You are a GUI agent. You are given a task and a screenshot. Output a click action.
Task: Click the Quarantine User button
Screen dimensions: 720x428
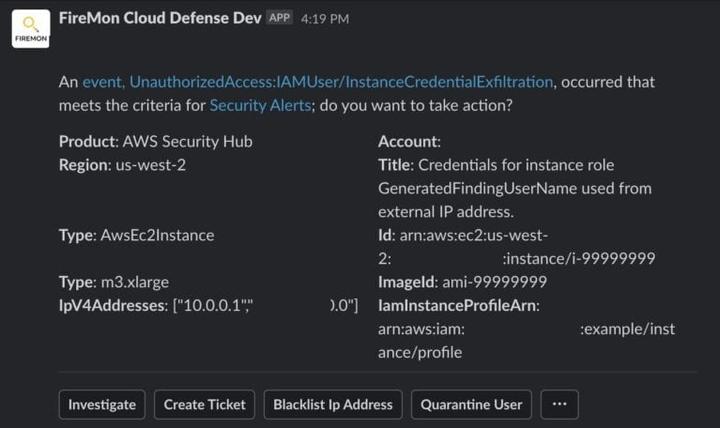tap(471, 405)
